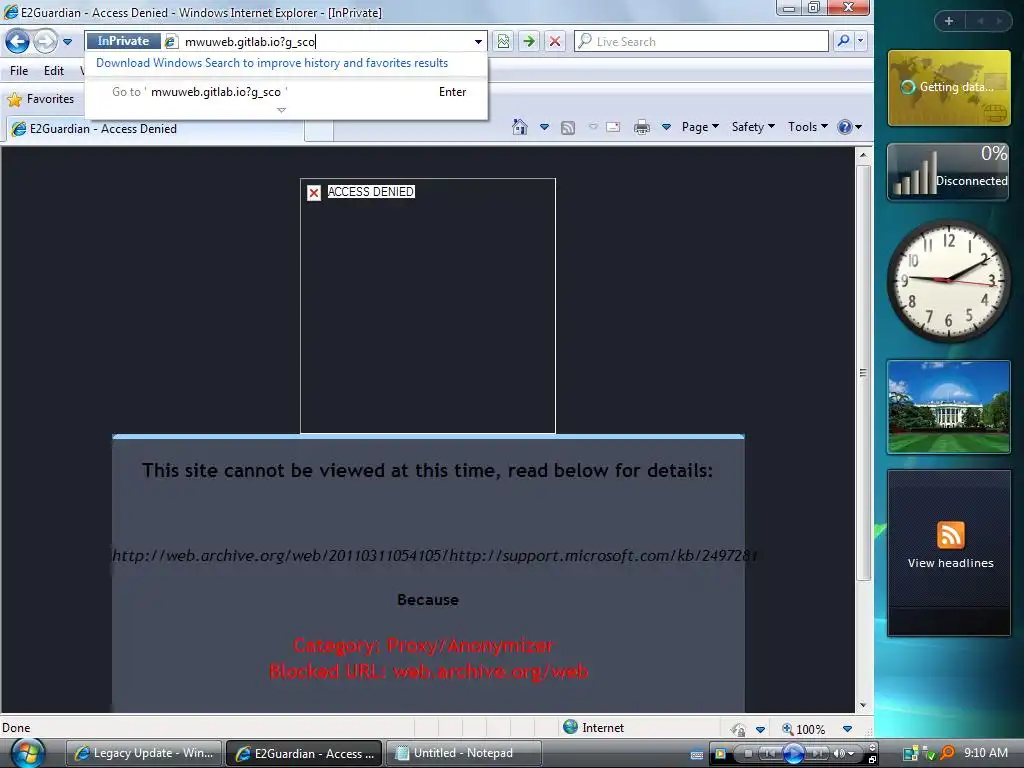Click the Compatibility View icon
Screen dimensions: 1024x768
(504, 42)
